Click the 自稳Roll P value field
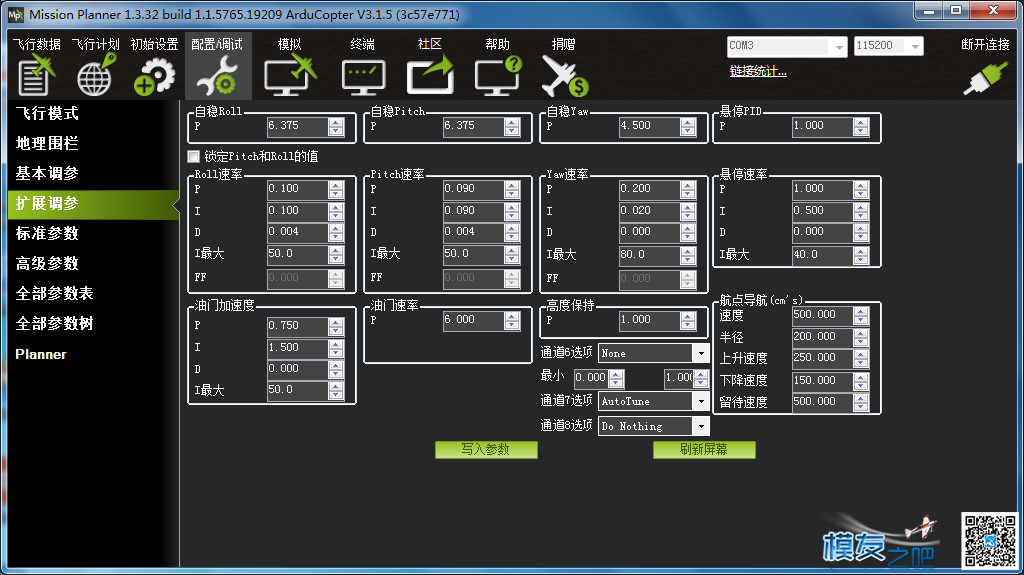The width and height of the screenshot is (1024, 575). tap(297, 126)
